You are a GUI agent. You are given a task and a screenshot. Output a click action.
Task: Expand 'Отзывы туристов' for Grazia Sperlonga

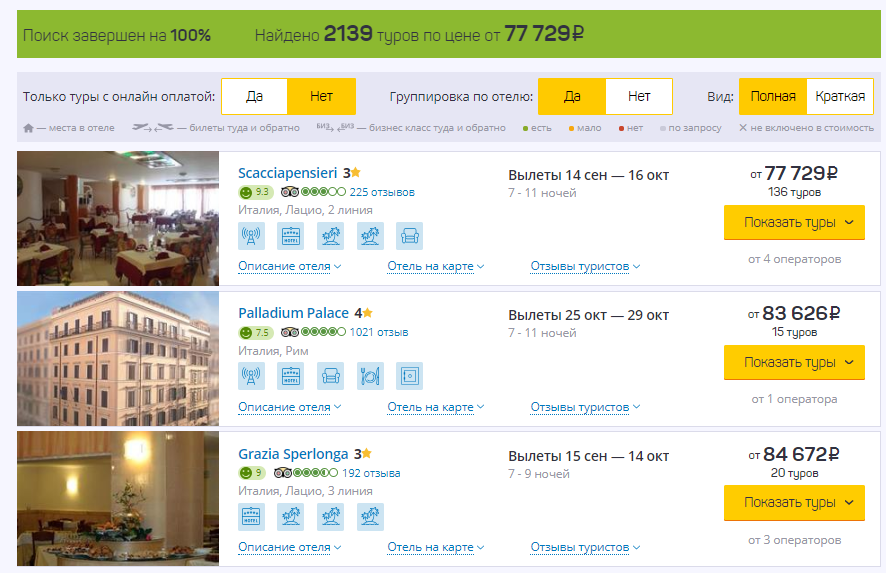[585, 547]
